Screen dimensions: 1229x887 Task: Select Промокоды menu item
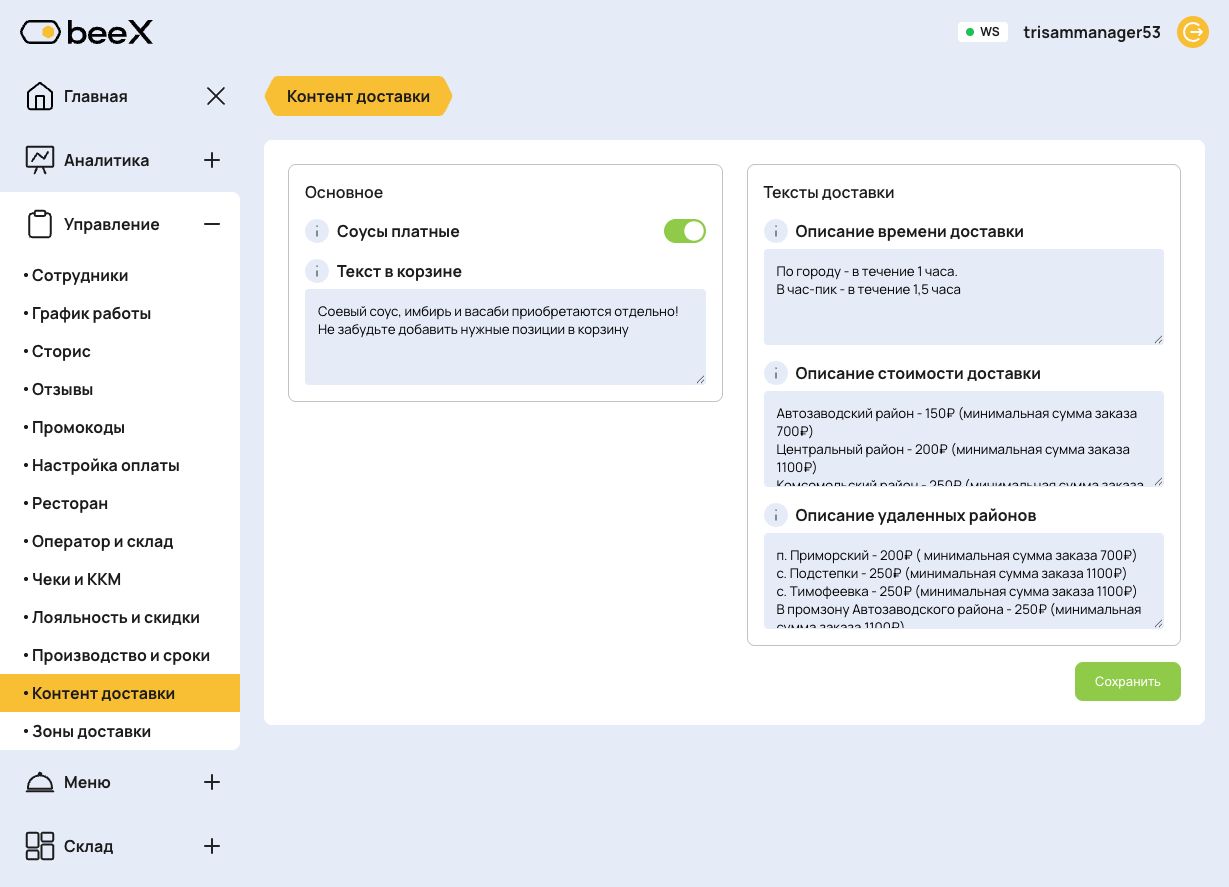(x=120, y=427)
